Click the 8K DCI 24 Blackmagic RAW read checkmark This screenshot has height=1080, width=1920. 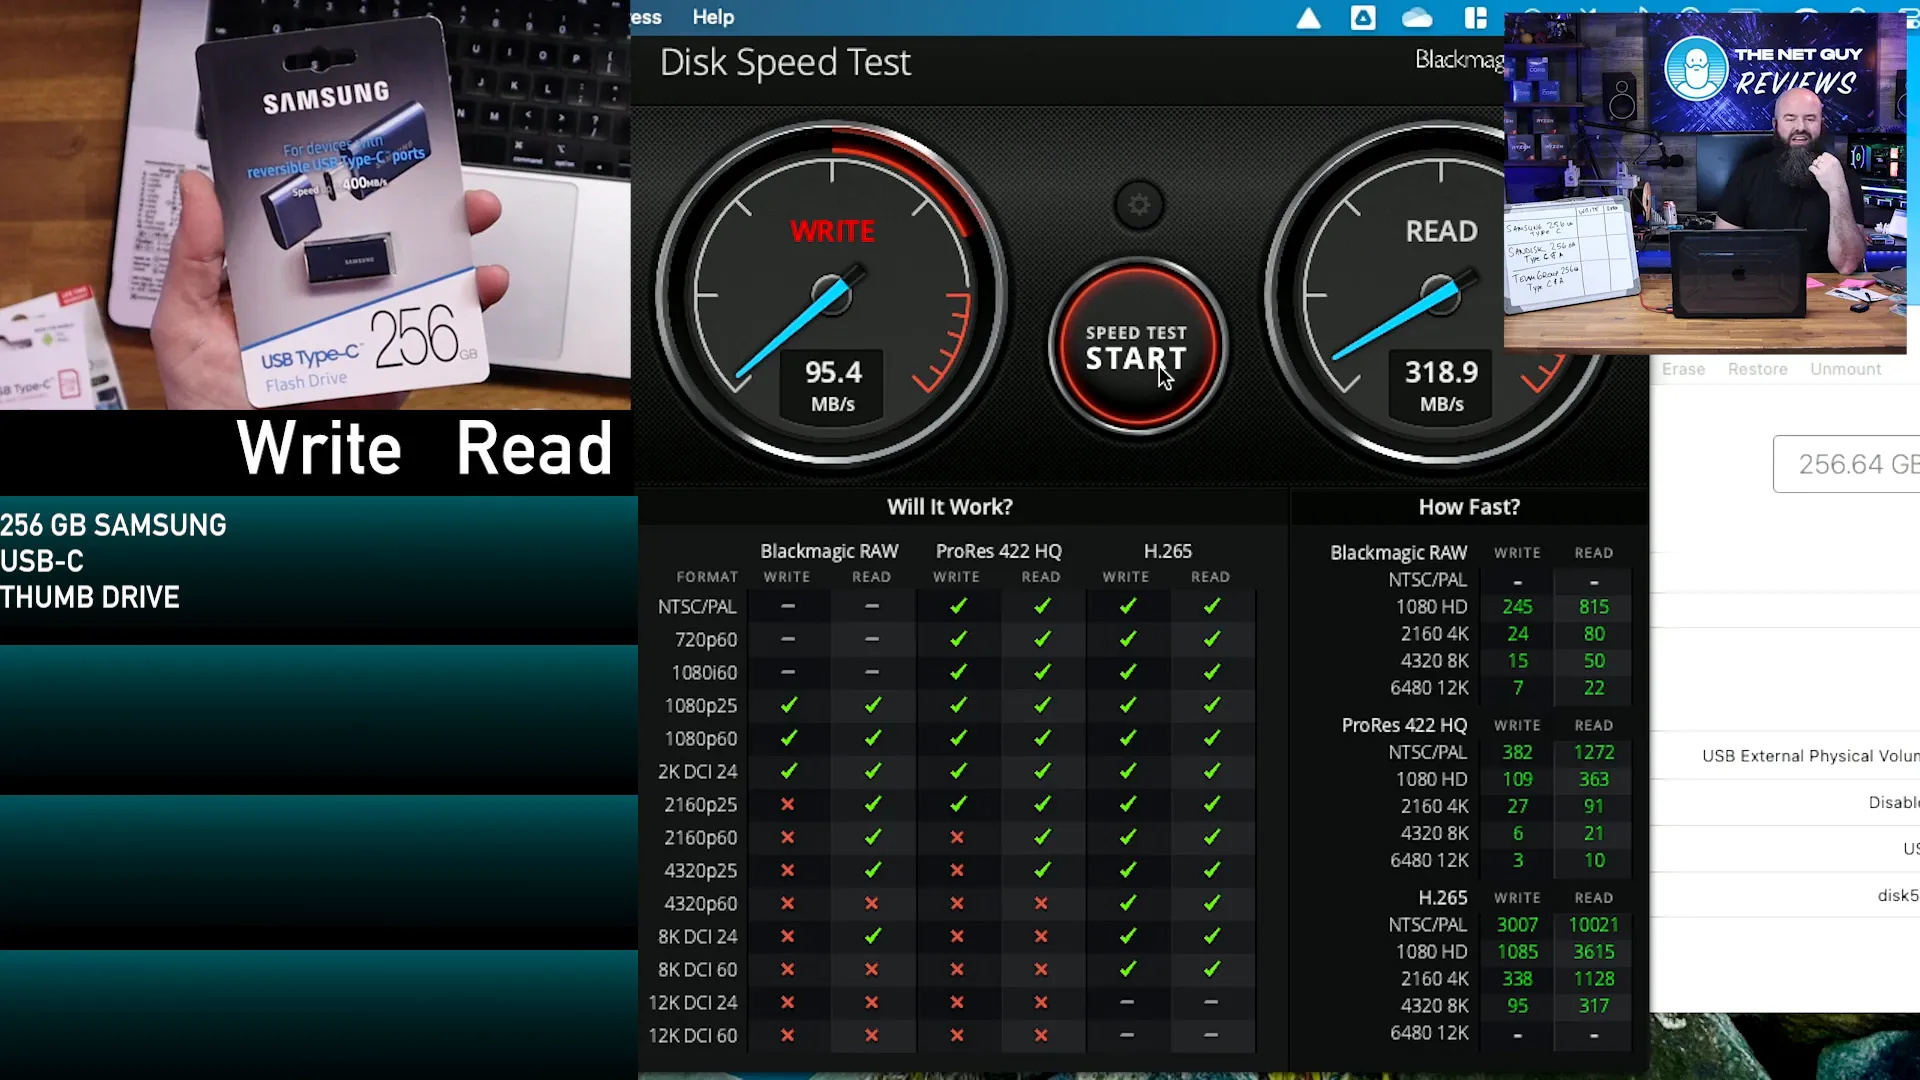tap(872, 937)
